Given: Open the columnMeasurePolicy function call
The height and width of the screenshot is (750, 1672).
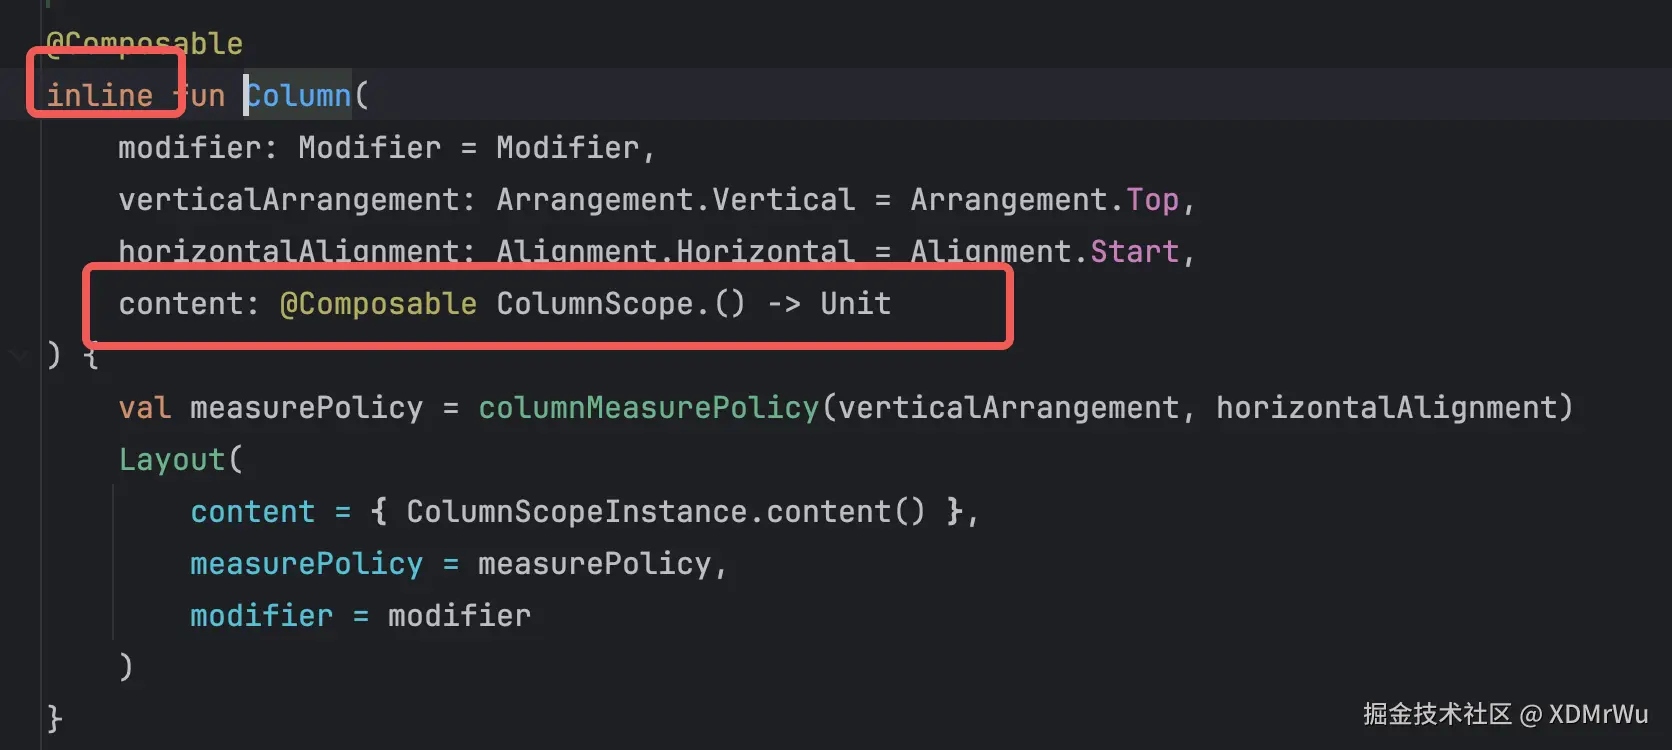Looking at the screenshot, I should [649, 408].
